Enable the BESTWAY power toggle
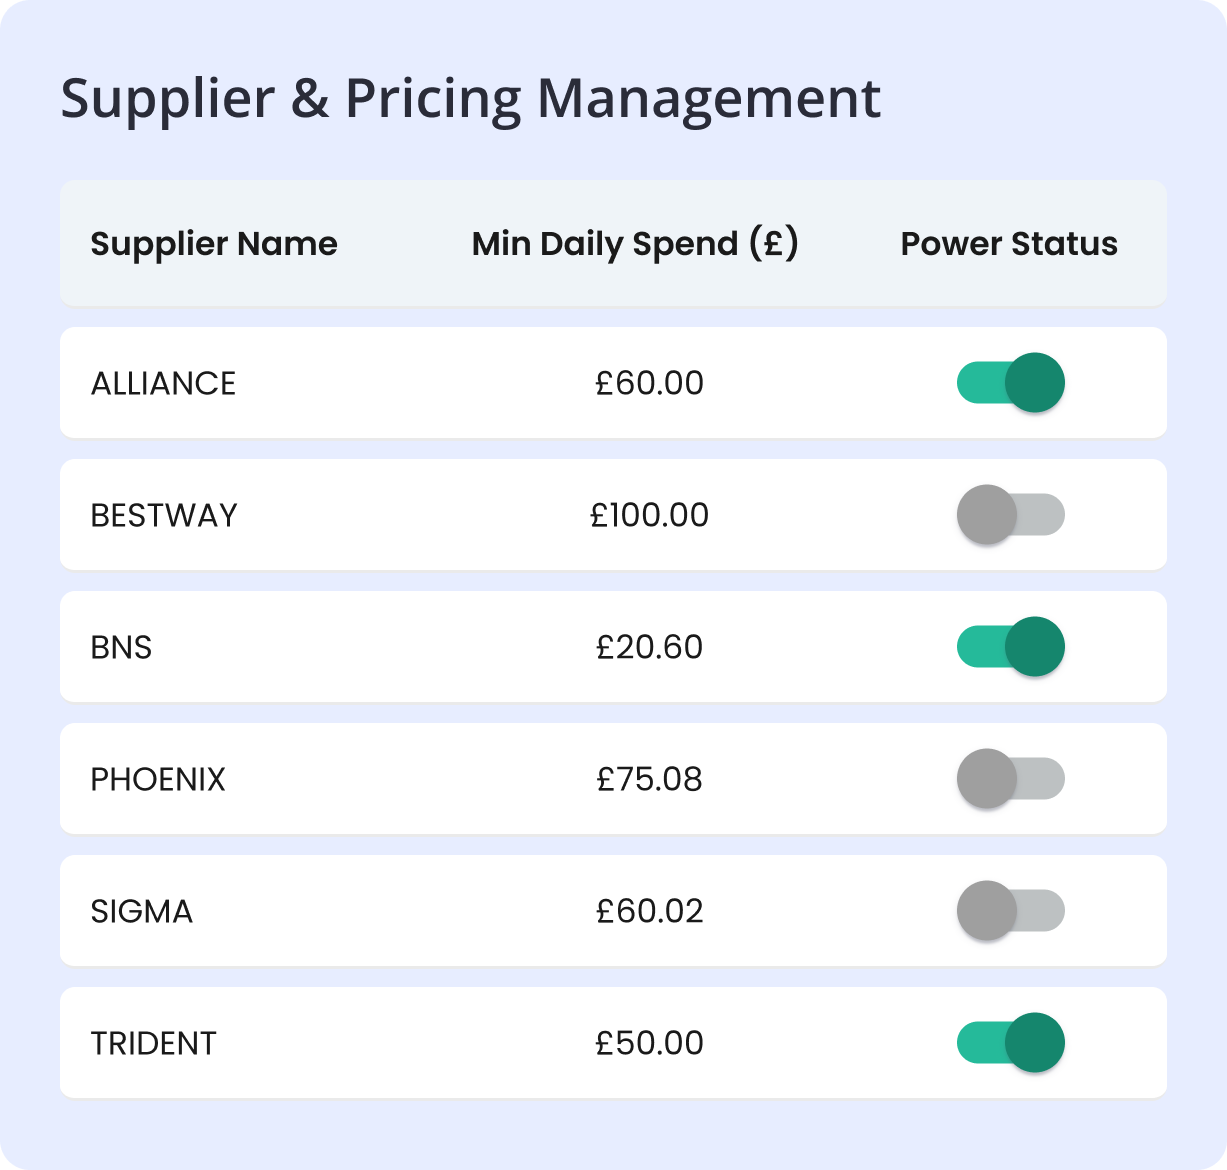Screen dimensions: 1227x1170 pos(1011,515)
